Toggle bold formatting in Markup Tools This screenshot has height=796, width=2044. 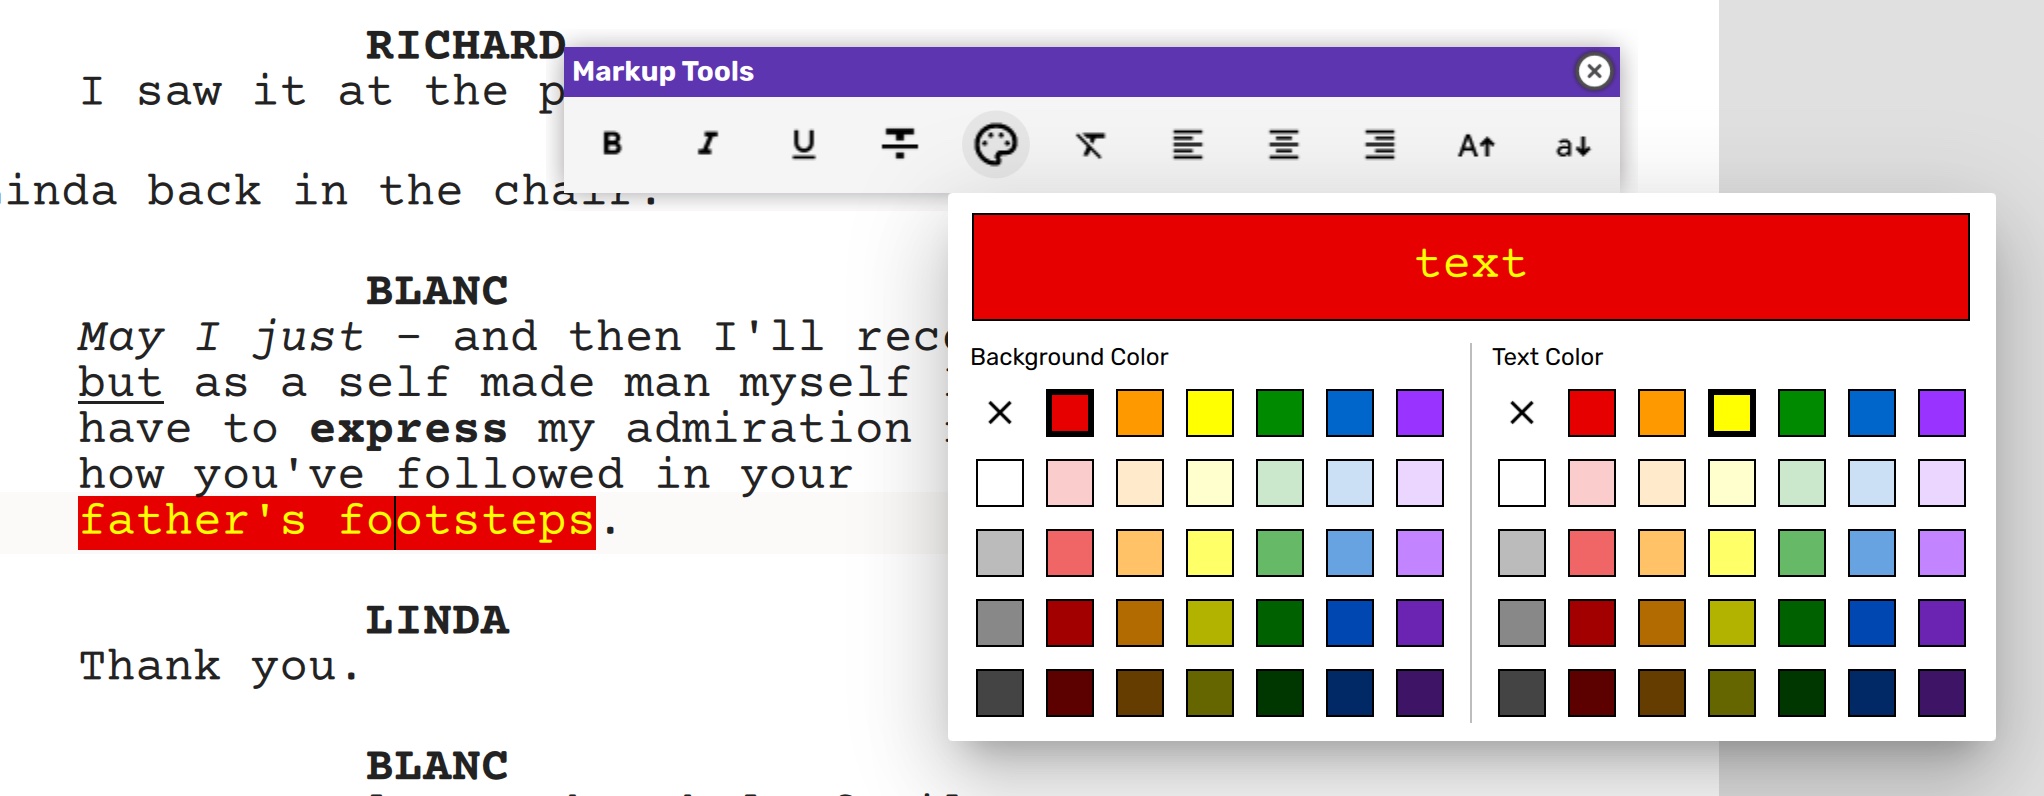pos(612,145)
